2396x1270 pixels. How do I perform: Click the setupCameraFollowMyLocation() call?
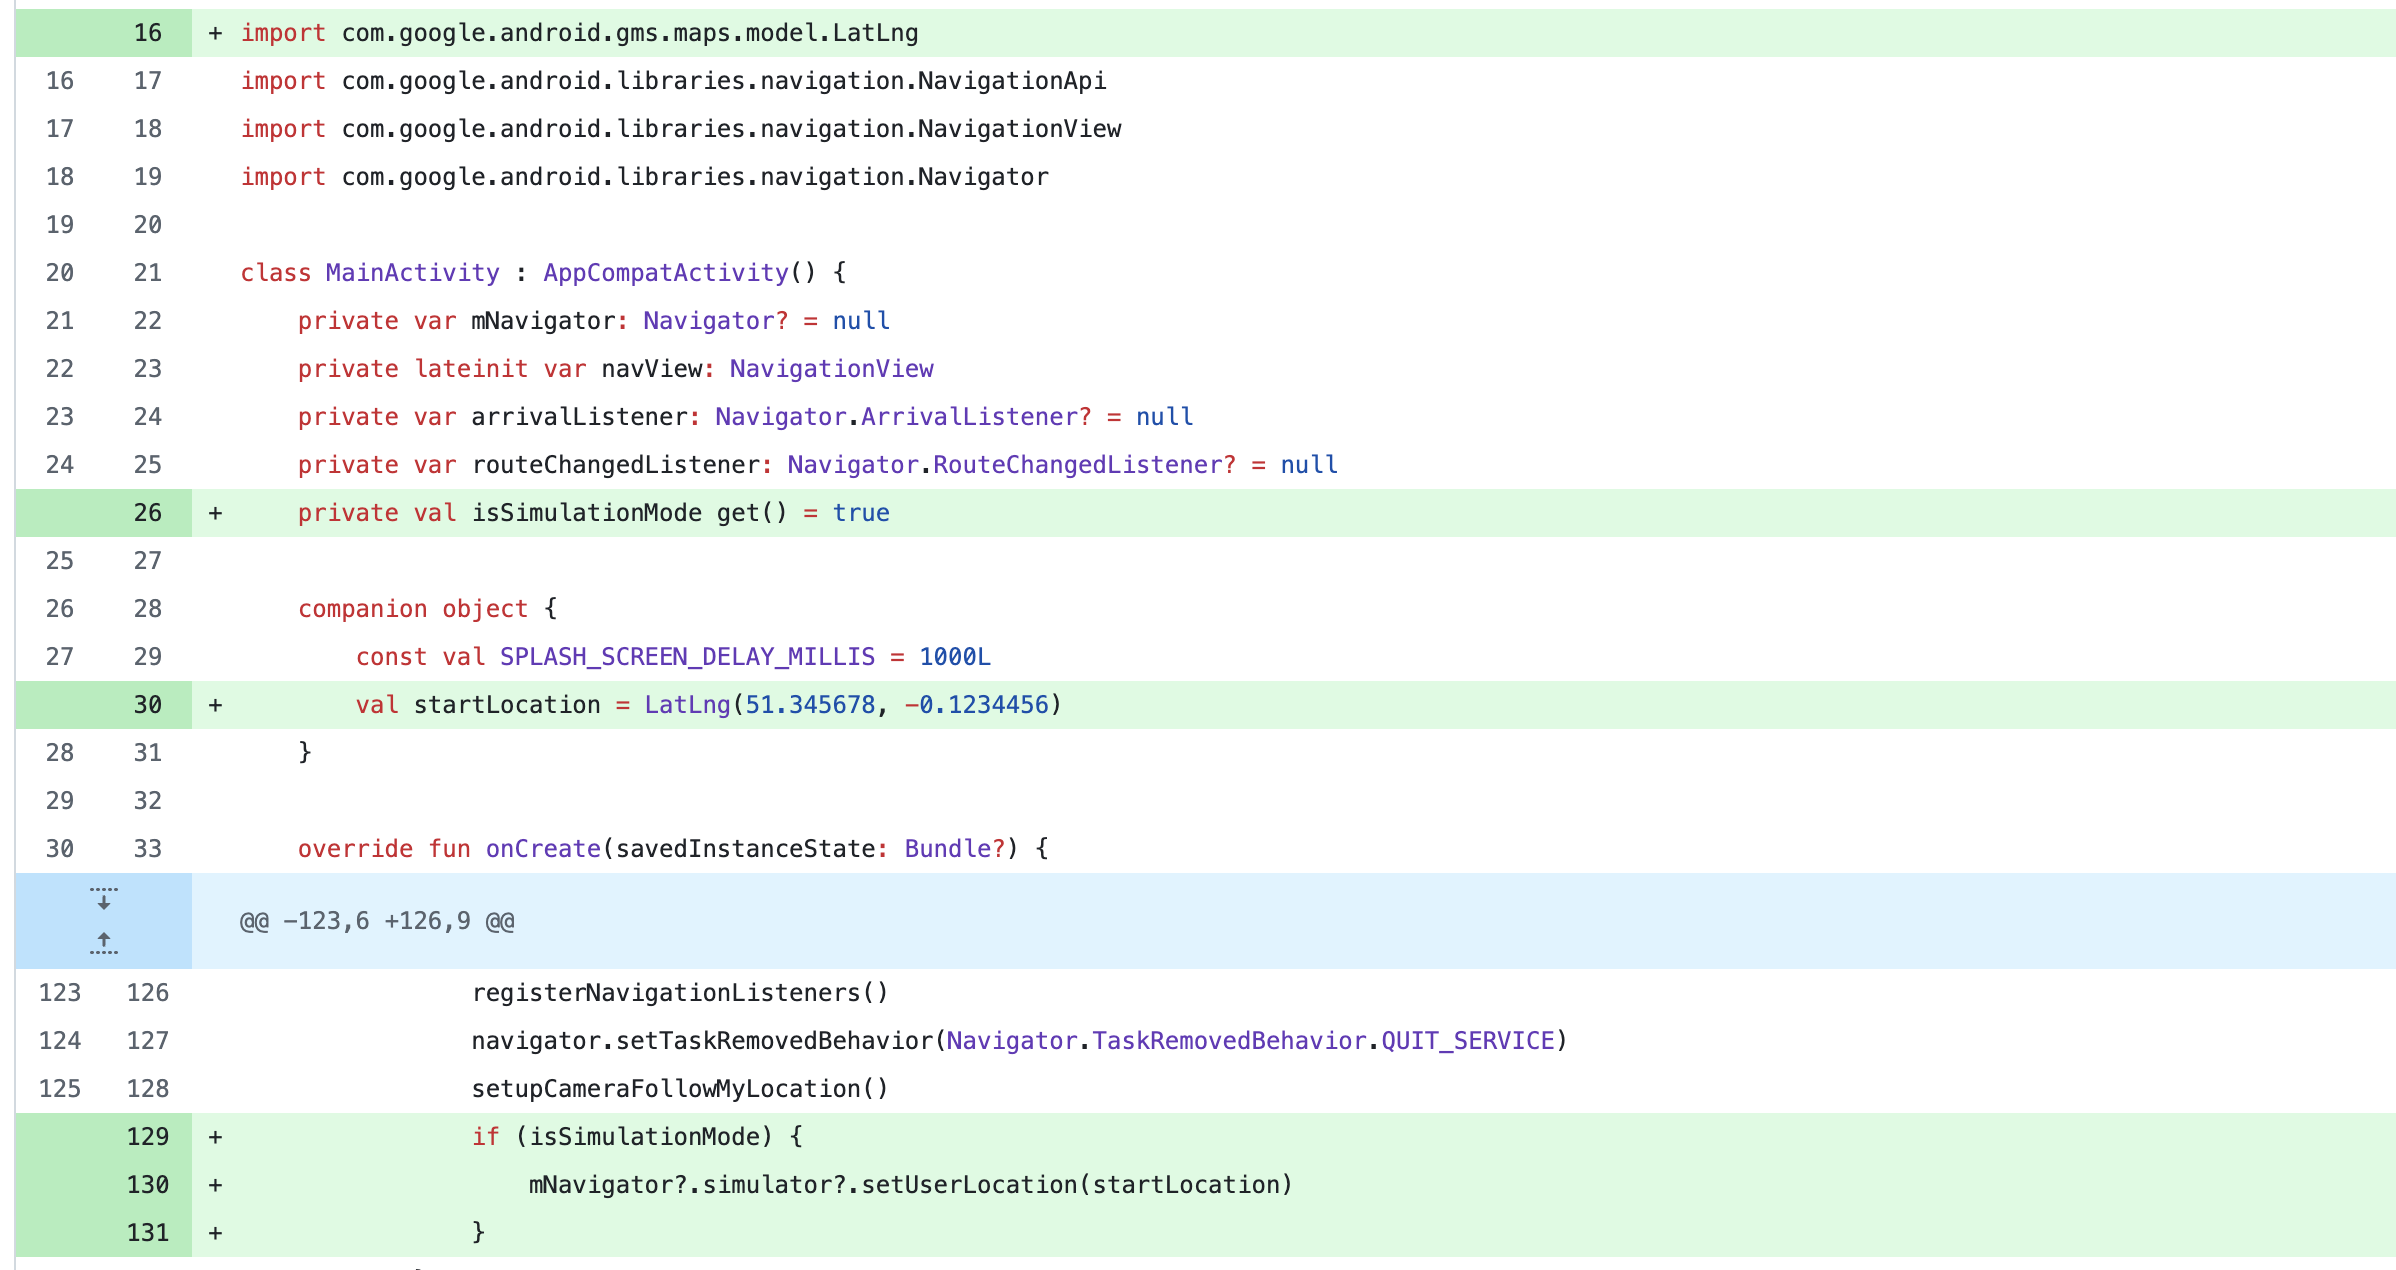pos(680,1089)
